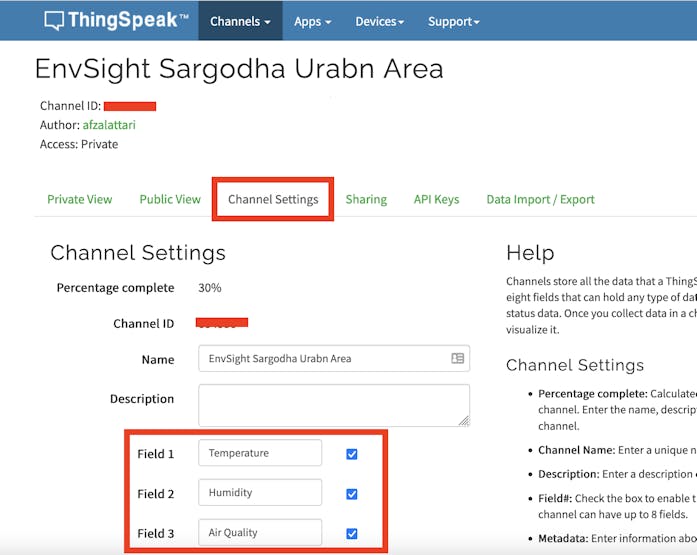Grab the Description box resize handle
The width and height of the screenshot is (697, 555).
point(464,421)
